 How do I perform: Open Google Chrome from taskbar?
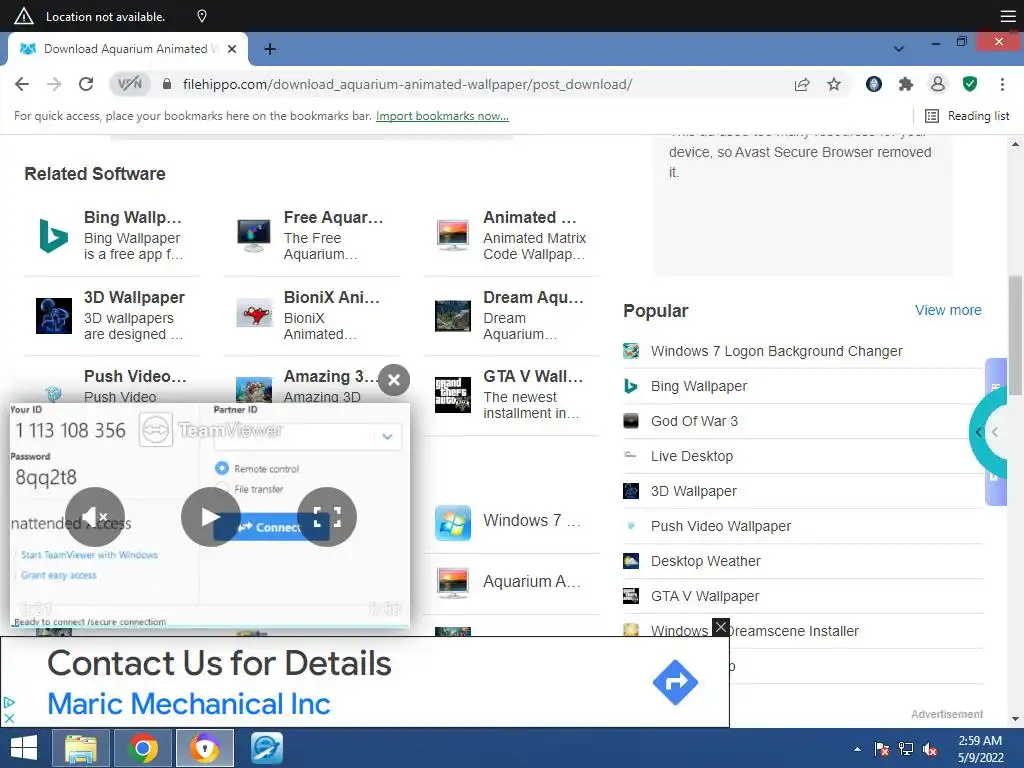143,748
